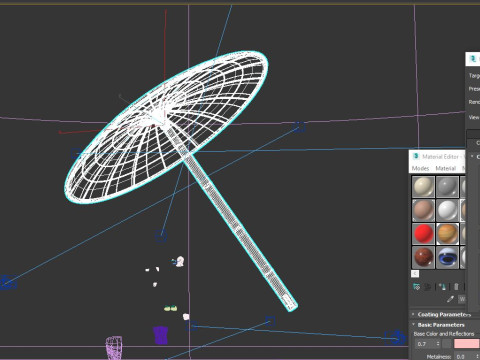The width and height of the screenshot is (480, 360).
Task: Click the base color weight spinner arrows
Action: click(438, 344)
